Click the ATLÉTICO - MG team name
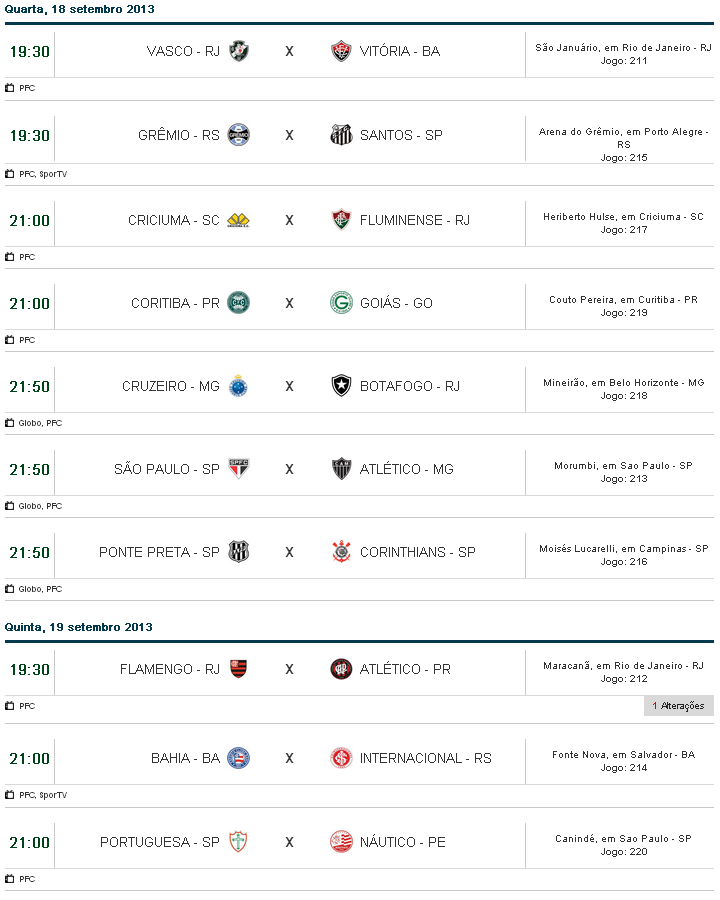 (x=406, y=469)
